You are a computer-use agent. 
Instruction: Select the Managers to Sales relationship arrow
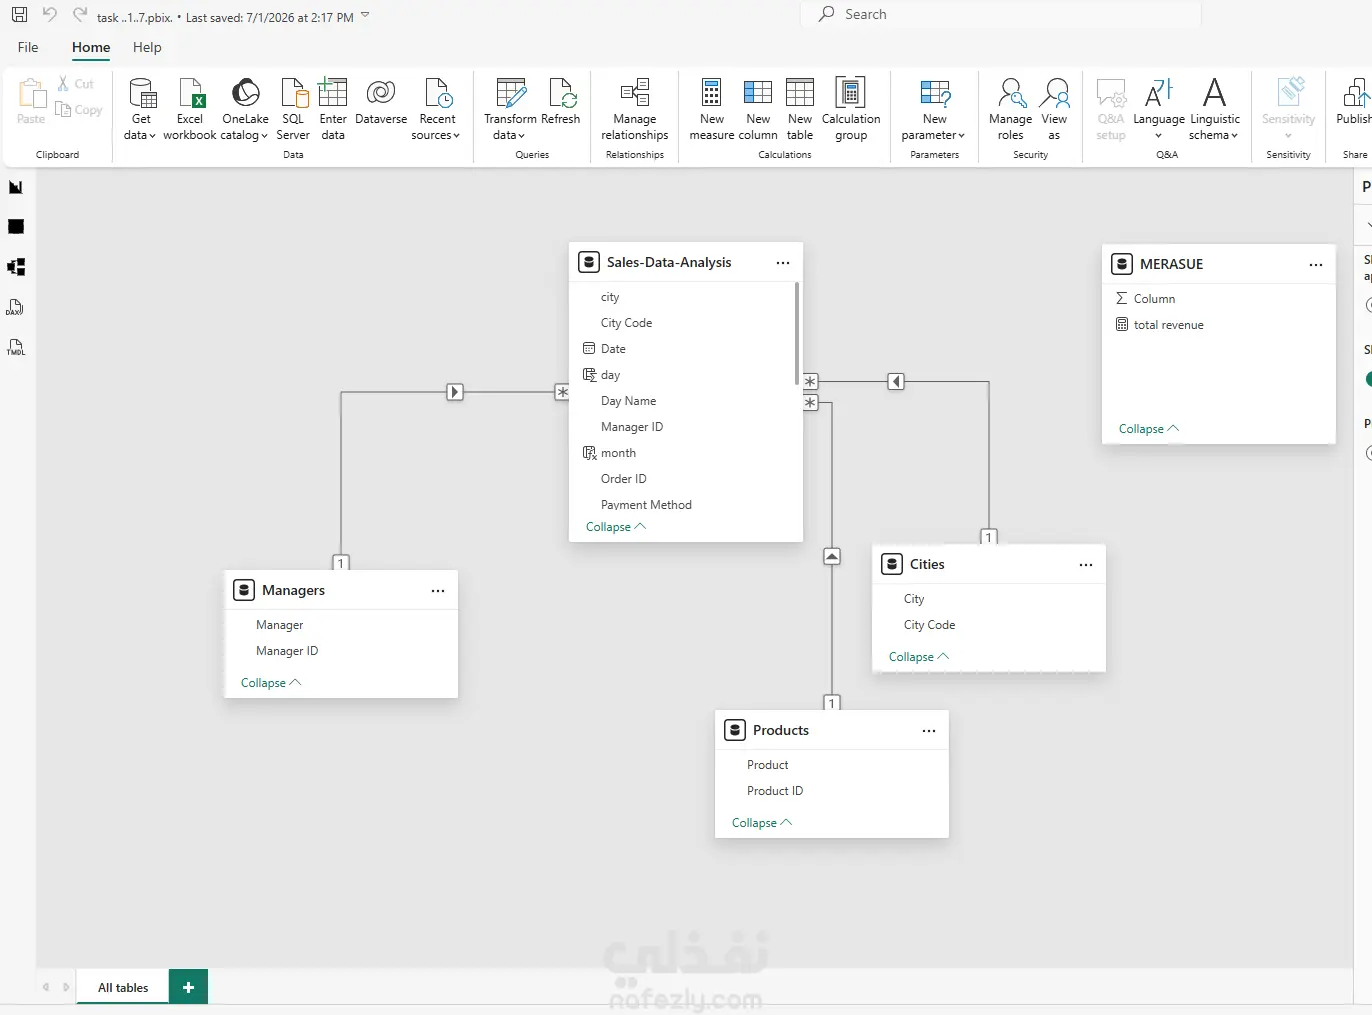click(x=455, y=392)
